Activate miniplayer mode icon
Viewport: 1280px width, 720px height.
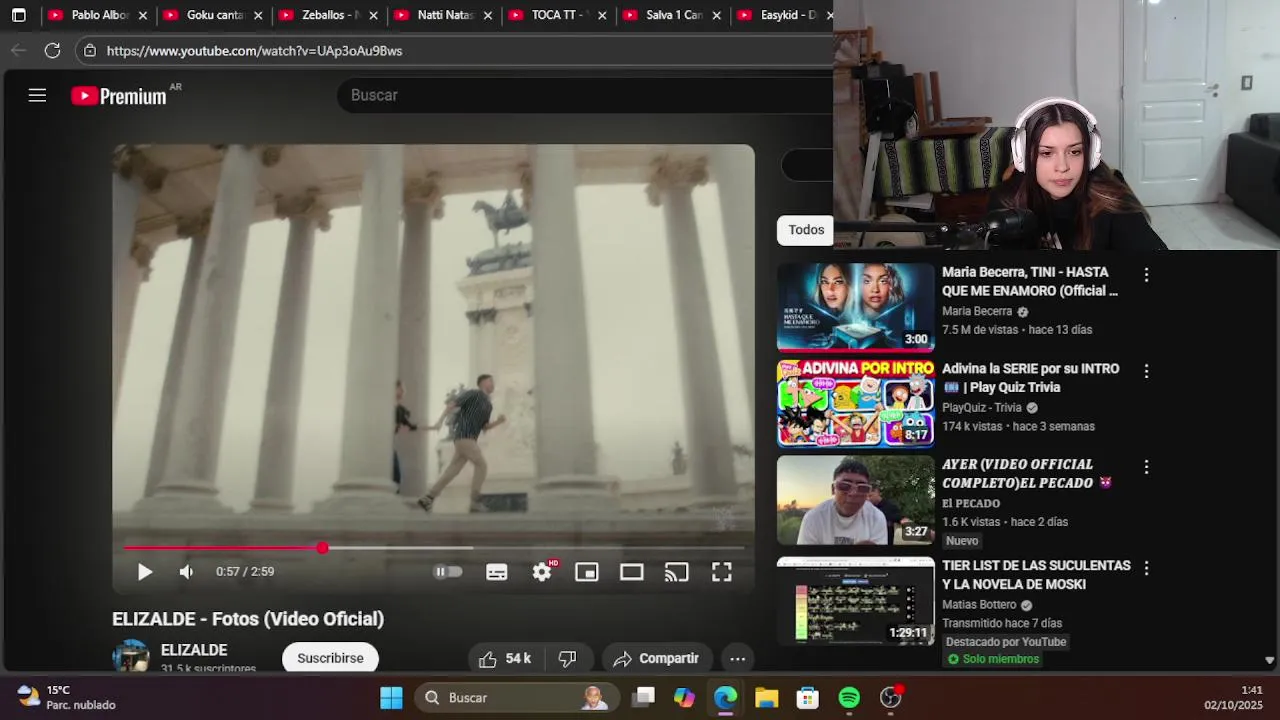587,572
